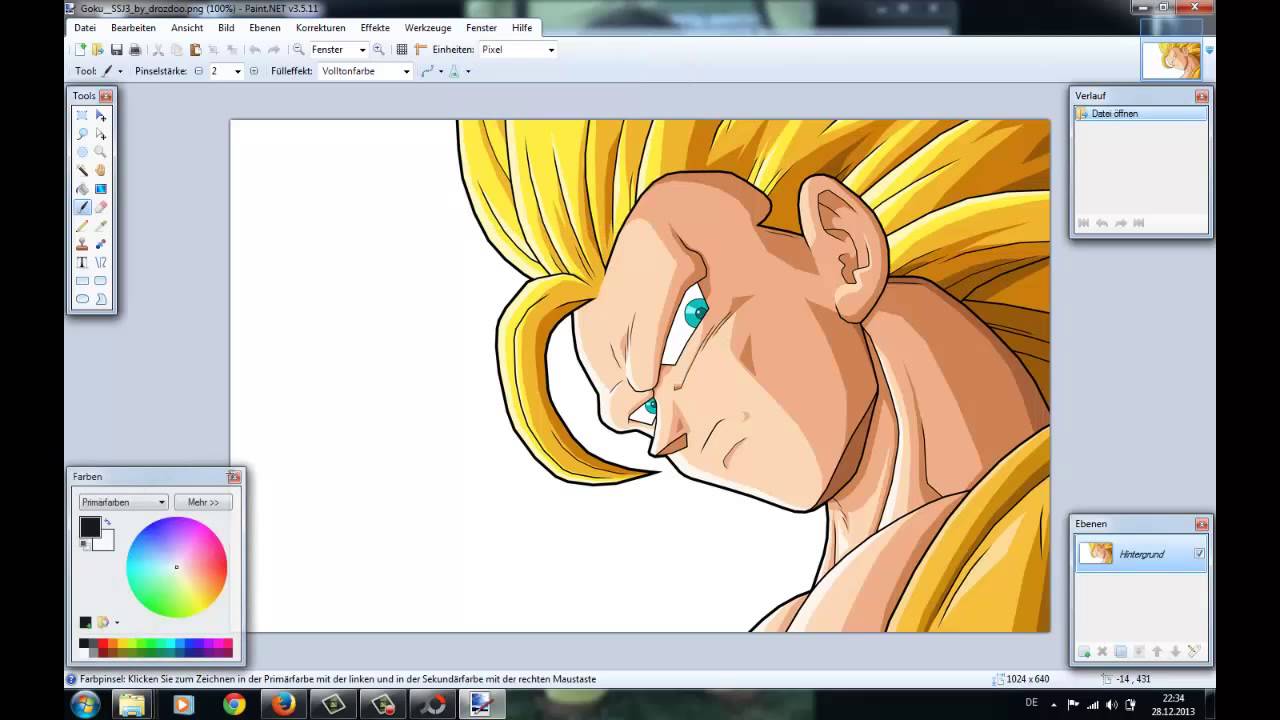Increase brush width with plus button

pyautogui.click(x=253, y=71)
